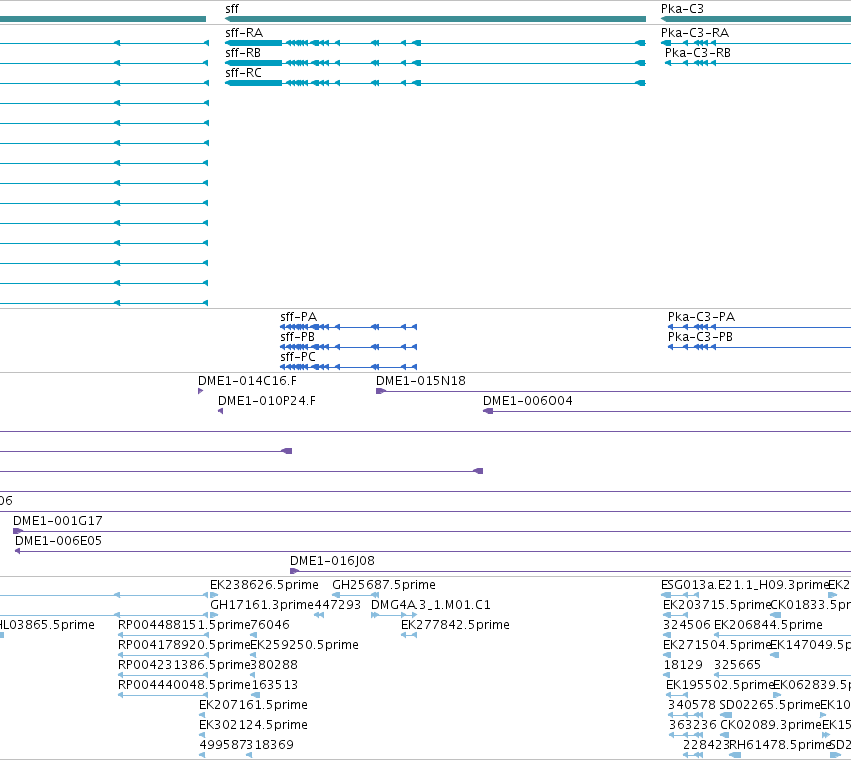The image size is (851, 760).
Task: Click the 340578 EST label
Action: 692,705
